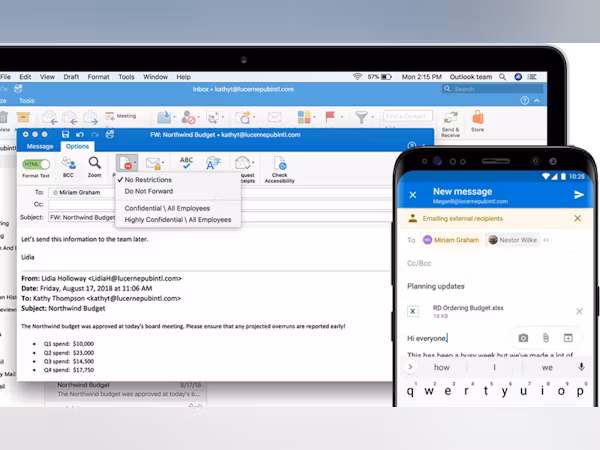The height and width of the screenshot is (450, 600).
Task: Tap the paperclip attach icon on phone
Action: click(546, 338)
